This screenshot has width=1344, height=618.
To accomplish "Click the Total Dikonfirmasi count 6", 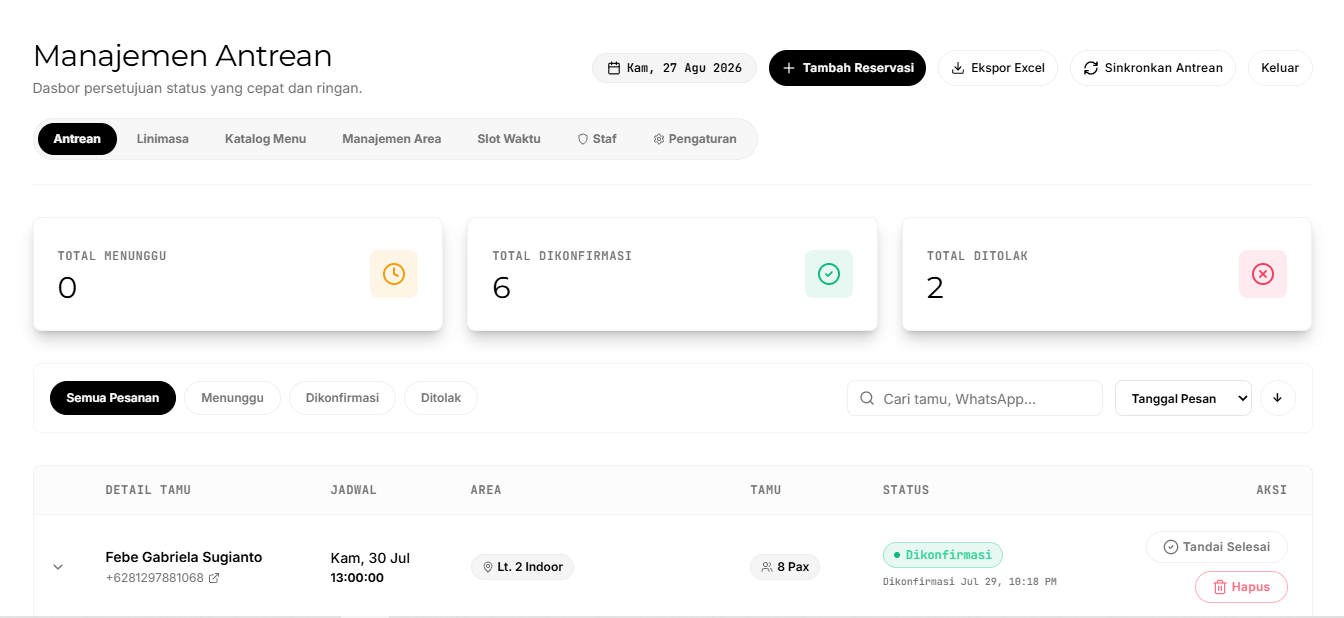I will click(x=502, y=288).
